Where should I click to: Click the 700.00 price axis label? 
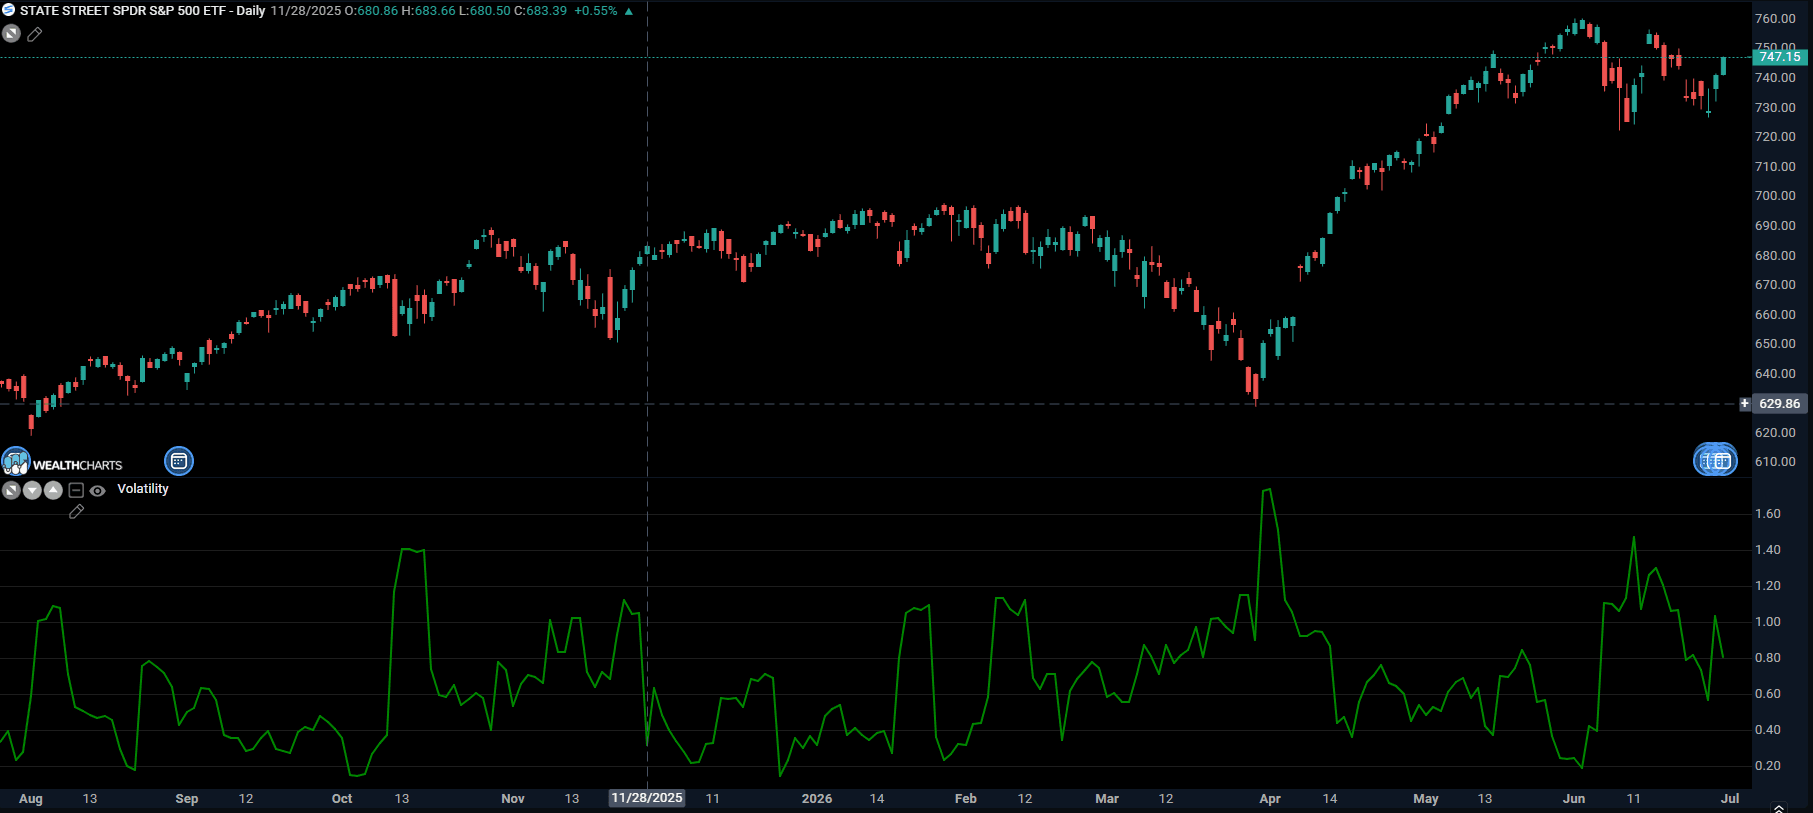1775,196
